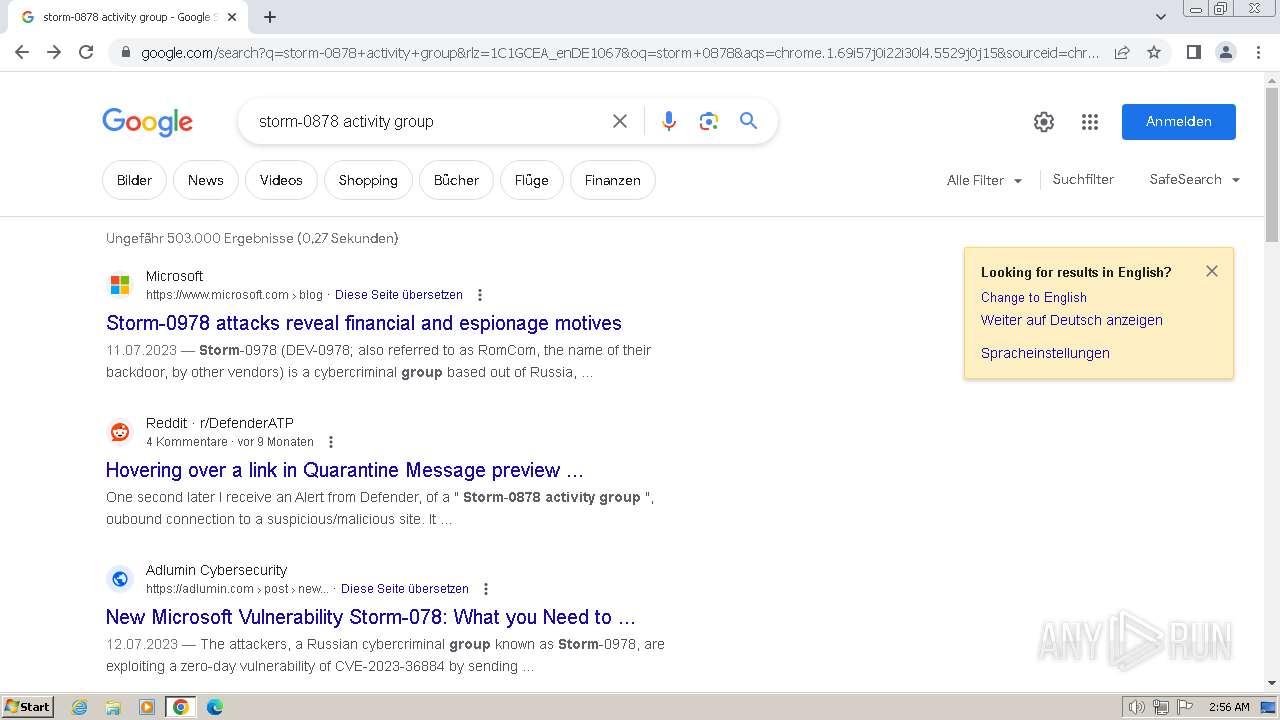This screenshot has height=720, width=1280.
Task: Open Chrome three-dot menu
Action: [x=1258, y=52]
